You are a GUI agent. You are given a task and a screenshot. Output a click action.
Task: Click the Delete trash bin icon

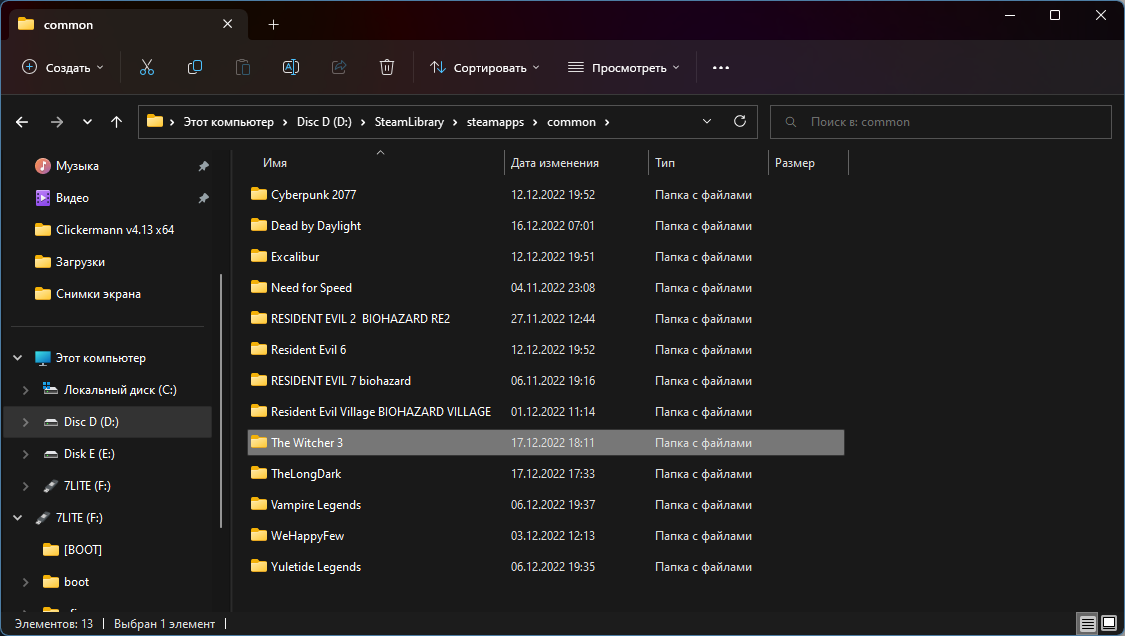coord(387,67)
